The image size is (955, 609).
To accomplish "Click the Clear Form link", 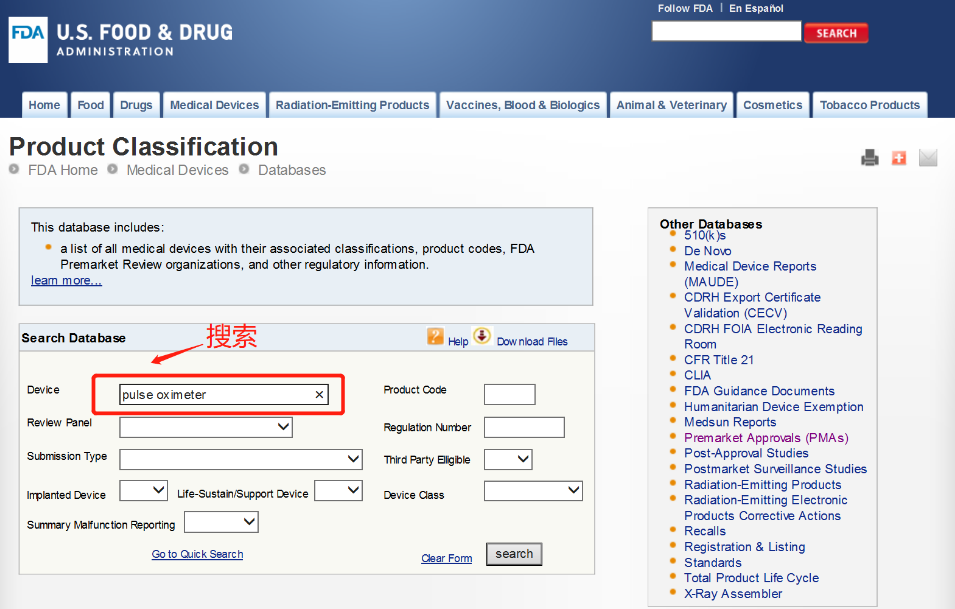I will [446, 559].
